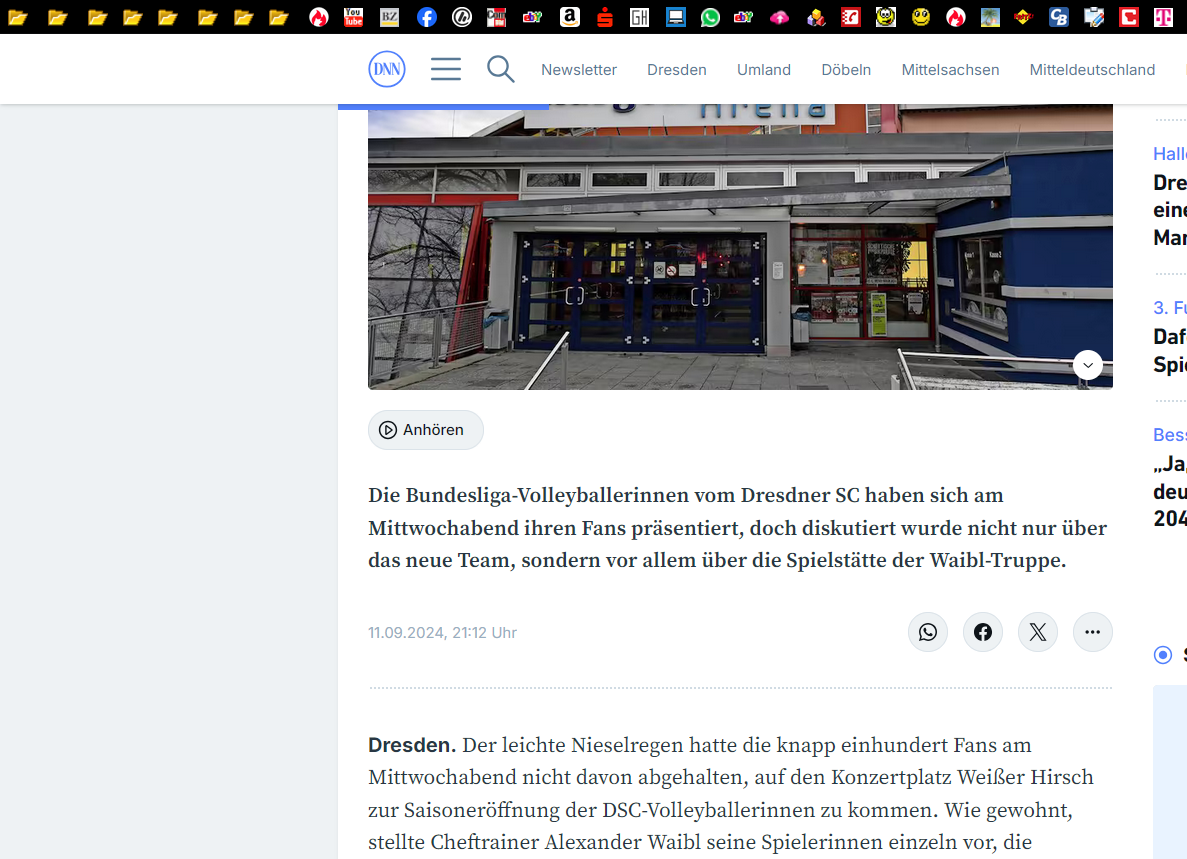Share the article on X

click(x=1038, y=632)
